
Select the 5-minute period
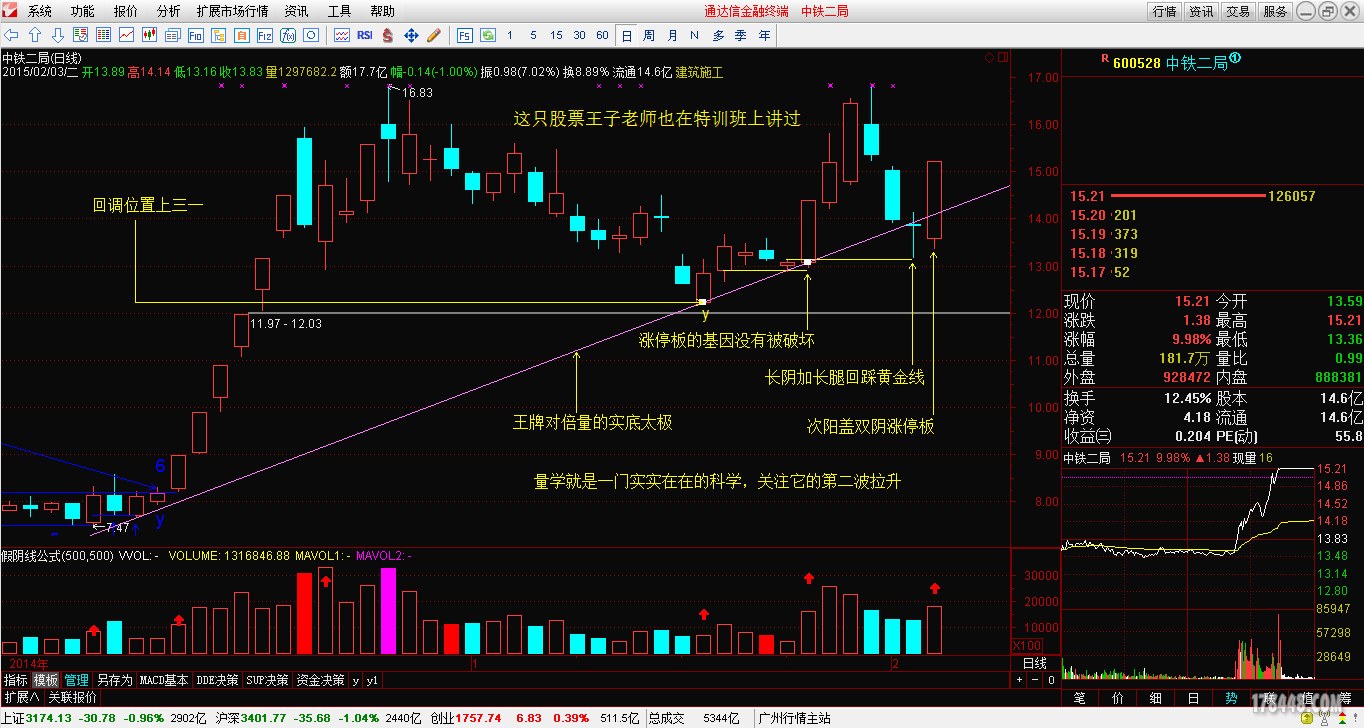(x=533, y=35)
